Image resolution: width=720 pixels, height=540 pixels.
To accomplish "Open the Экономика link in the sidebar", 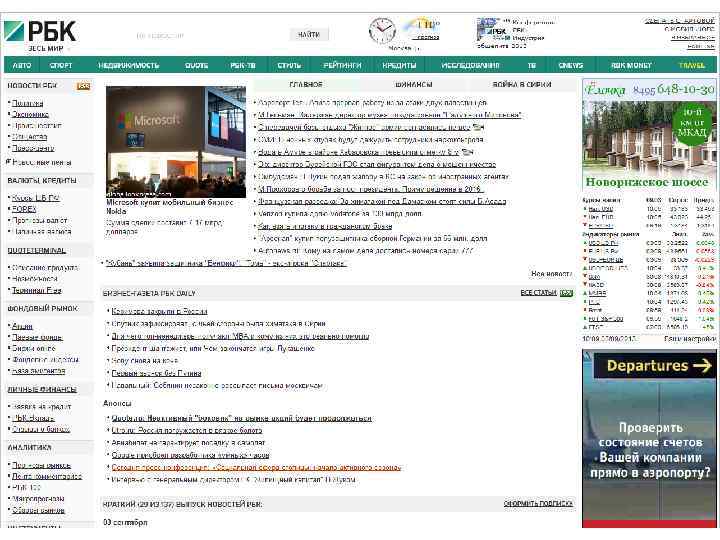I will pyautogui.click(x=30, y=114).
